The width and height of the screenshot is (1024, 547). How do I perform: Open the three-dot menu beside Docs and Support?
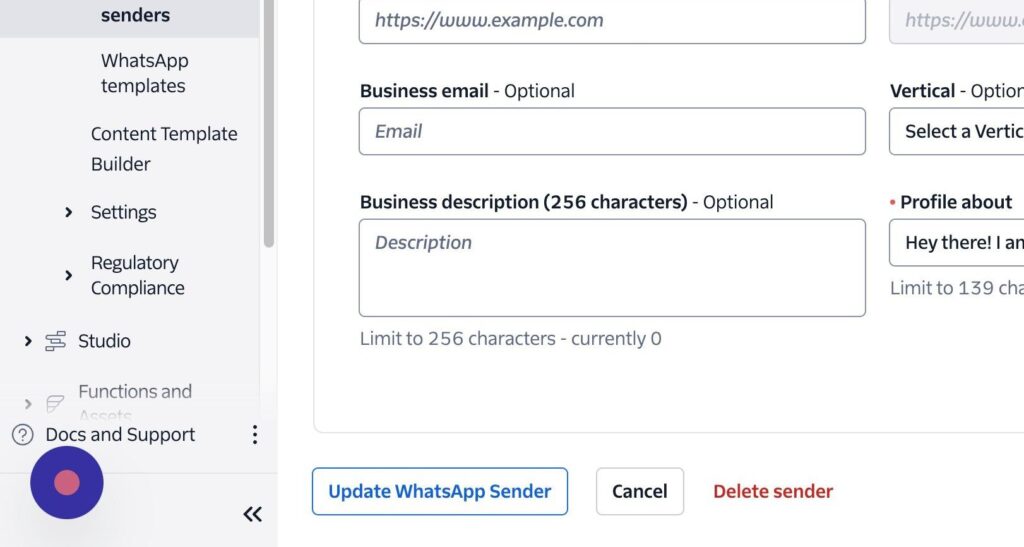point(255,435)
